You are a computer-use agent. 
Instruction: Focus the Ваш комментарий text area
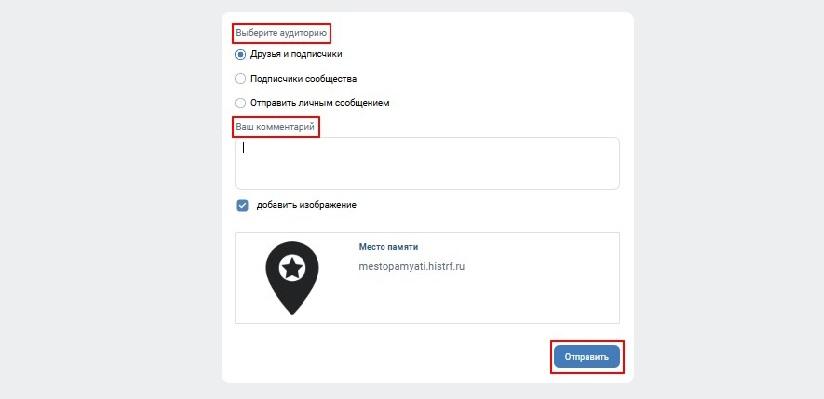coord(427,163)
